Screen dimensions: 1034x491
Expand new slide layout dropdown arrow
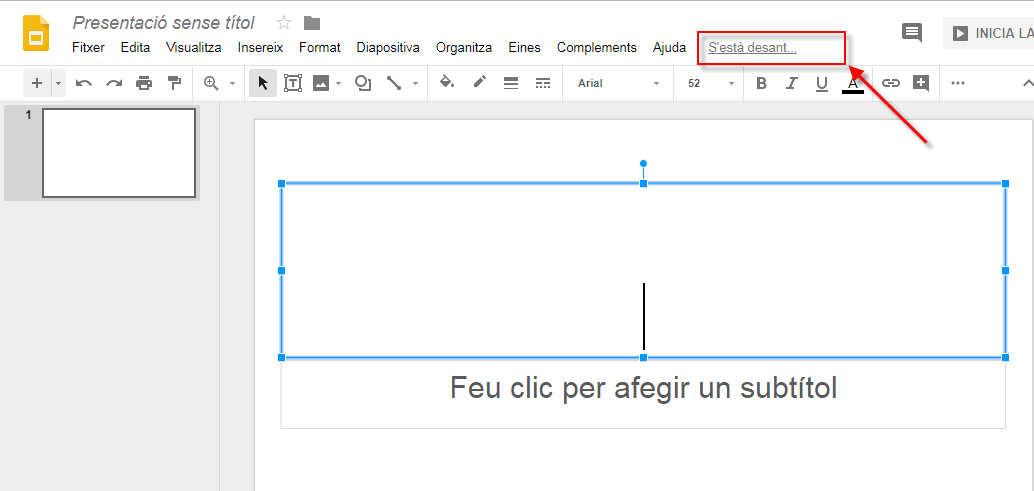pos(58,83)
